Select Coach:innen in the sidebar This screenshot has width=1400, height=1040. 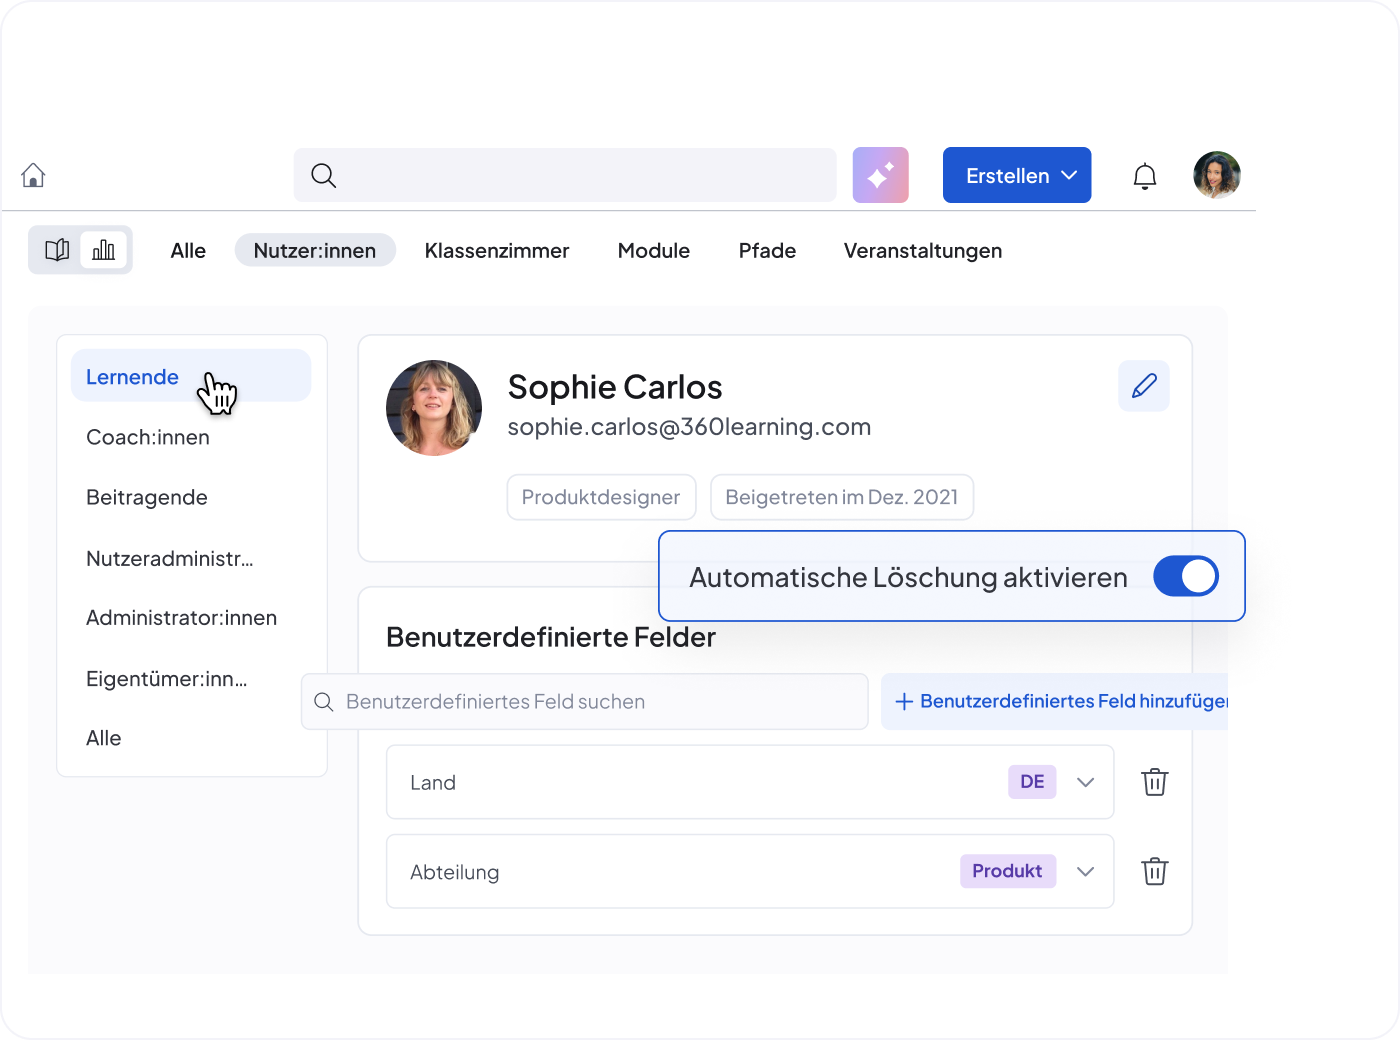point(148,437)
